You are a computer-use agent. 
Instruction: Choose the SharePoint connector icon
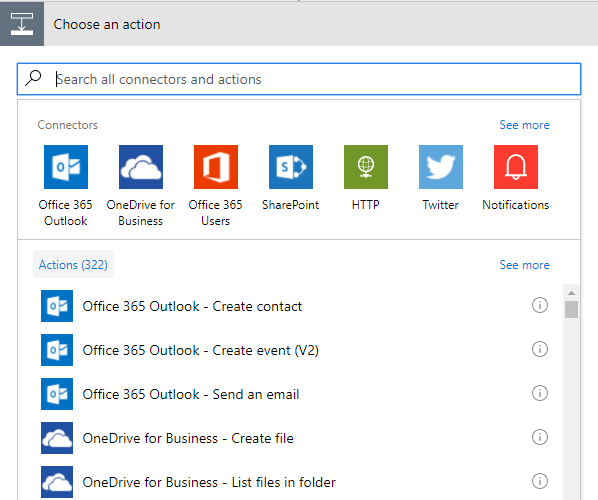[291, 167]
